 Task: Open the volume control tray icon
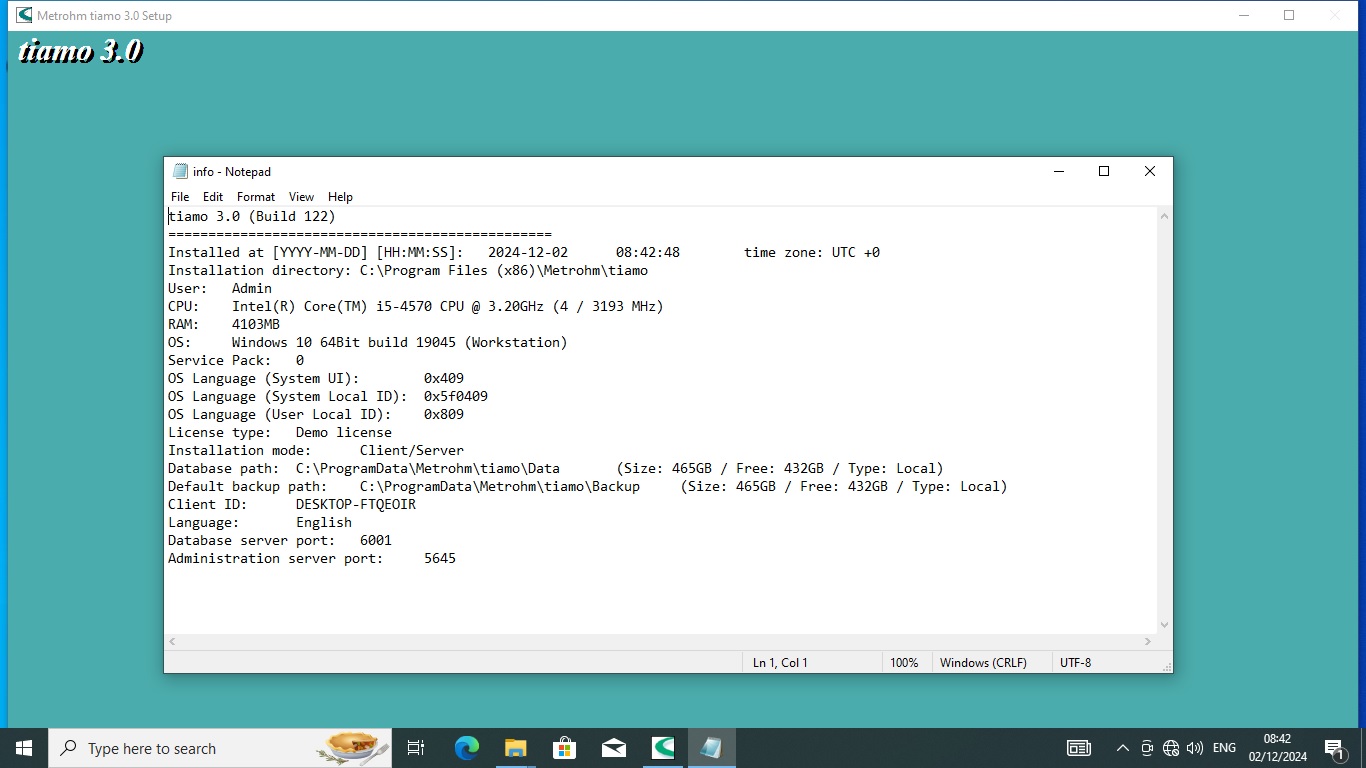[1194, 748]
